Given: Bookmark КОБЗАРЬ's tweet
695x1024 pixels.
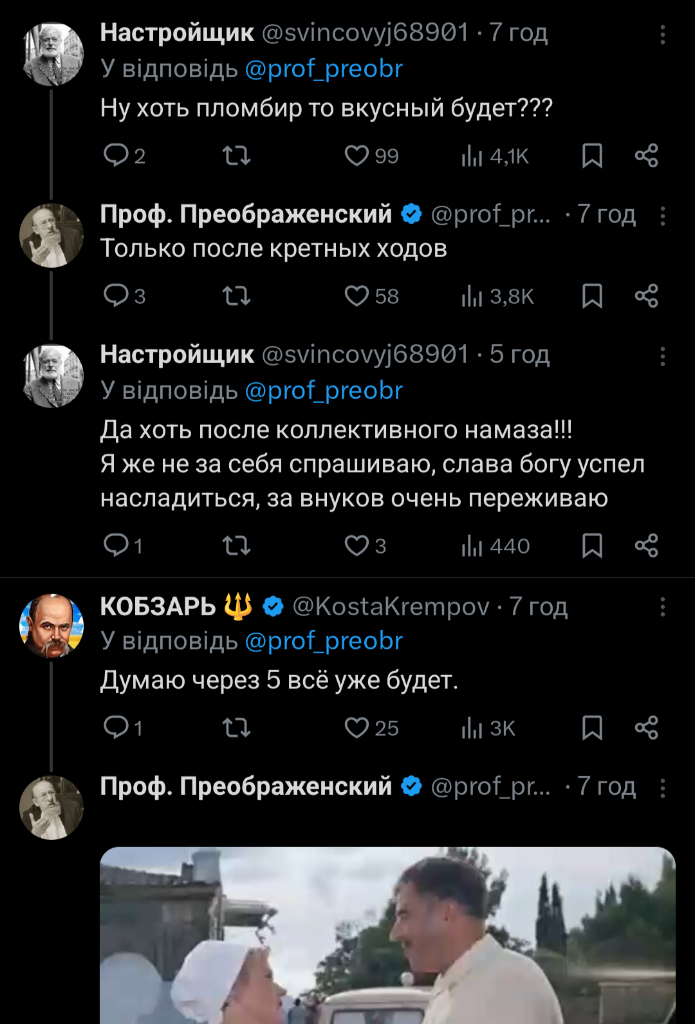Looking at the screenshot, I should 592,728.
